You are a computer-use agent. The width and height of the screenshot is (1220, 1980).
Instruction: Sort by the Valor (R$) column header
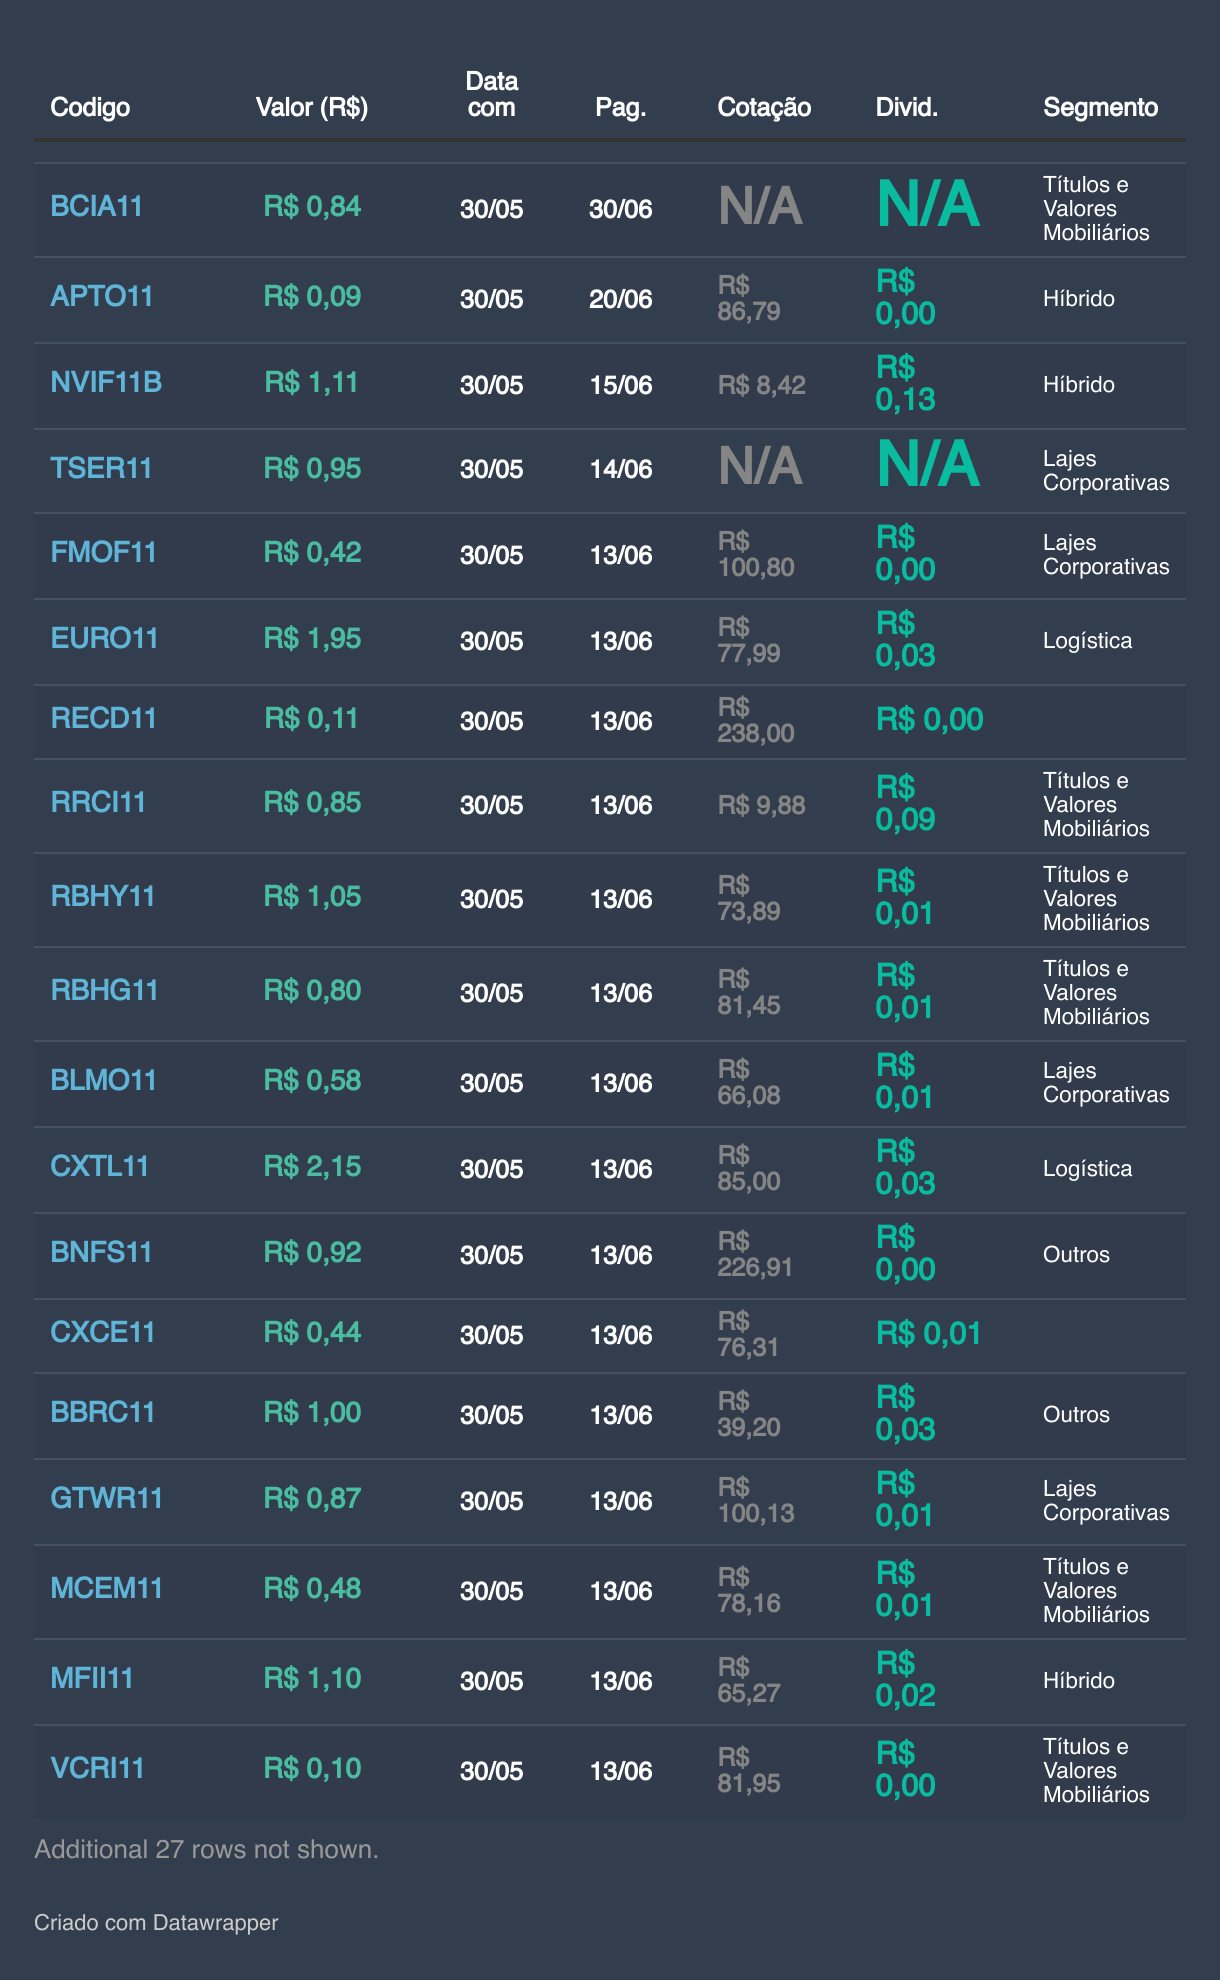coord(311,107)
